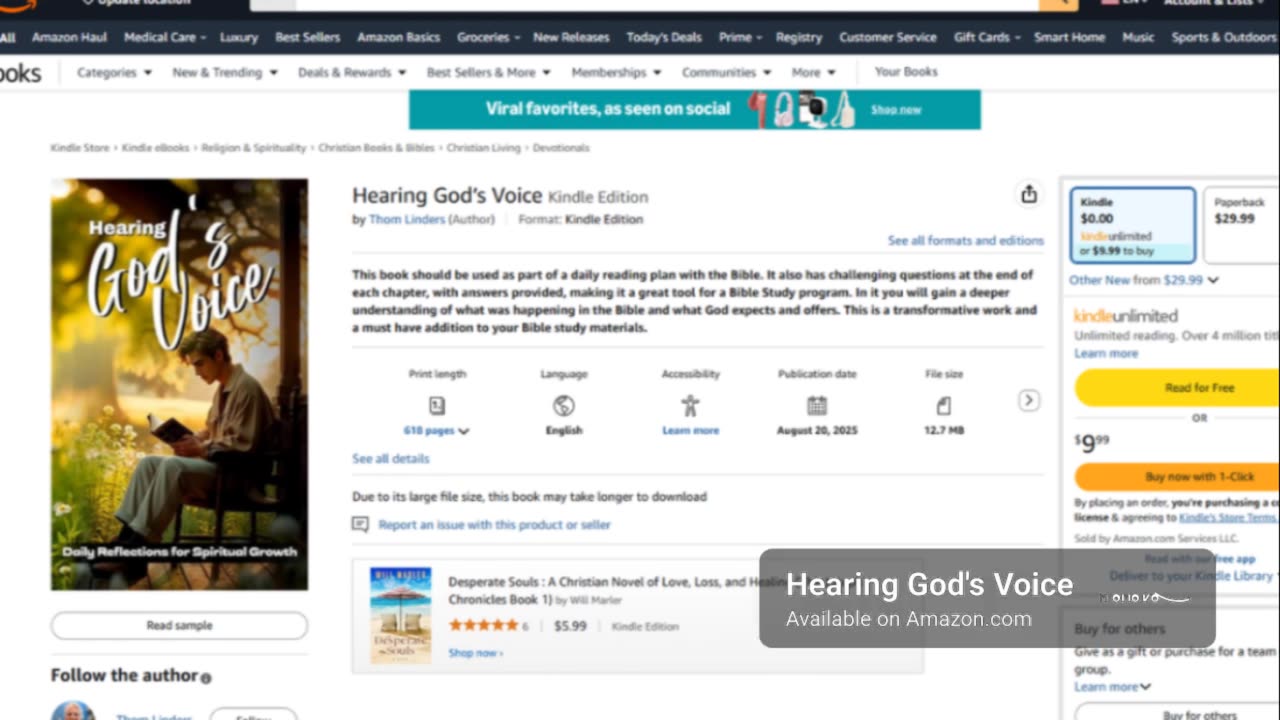Open Your Books
The width and height of the screenshot is (1280, 720).
(906, 72)
